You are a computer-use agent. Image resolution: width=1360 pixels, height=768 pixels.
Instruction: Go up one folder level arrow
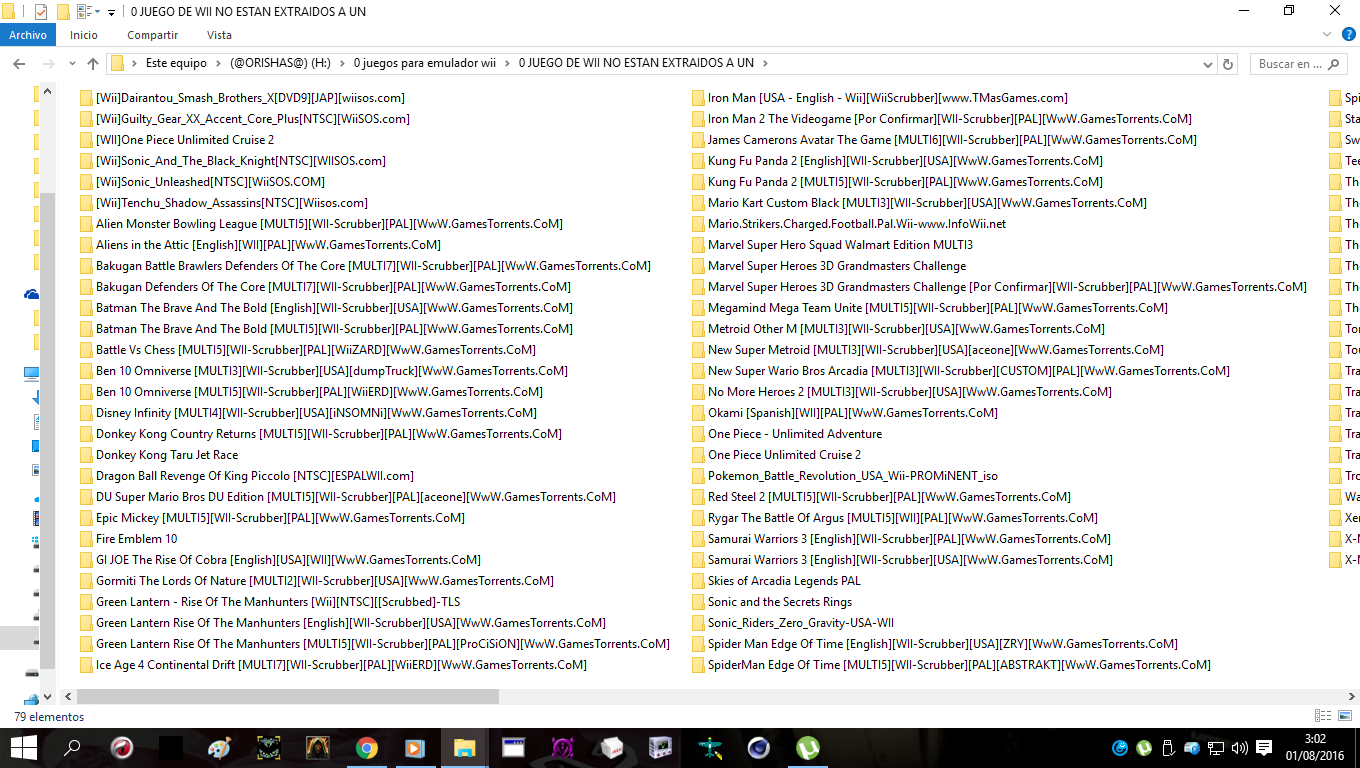click(93, 63)
